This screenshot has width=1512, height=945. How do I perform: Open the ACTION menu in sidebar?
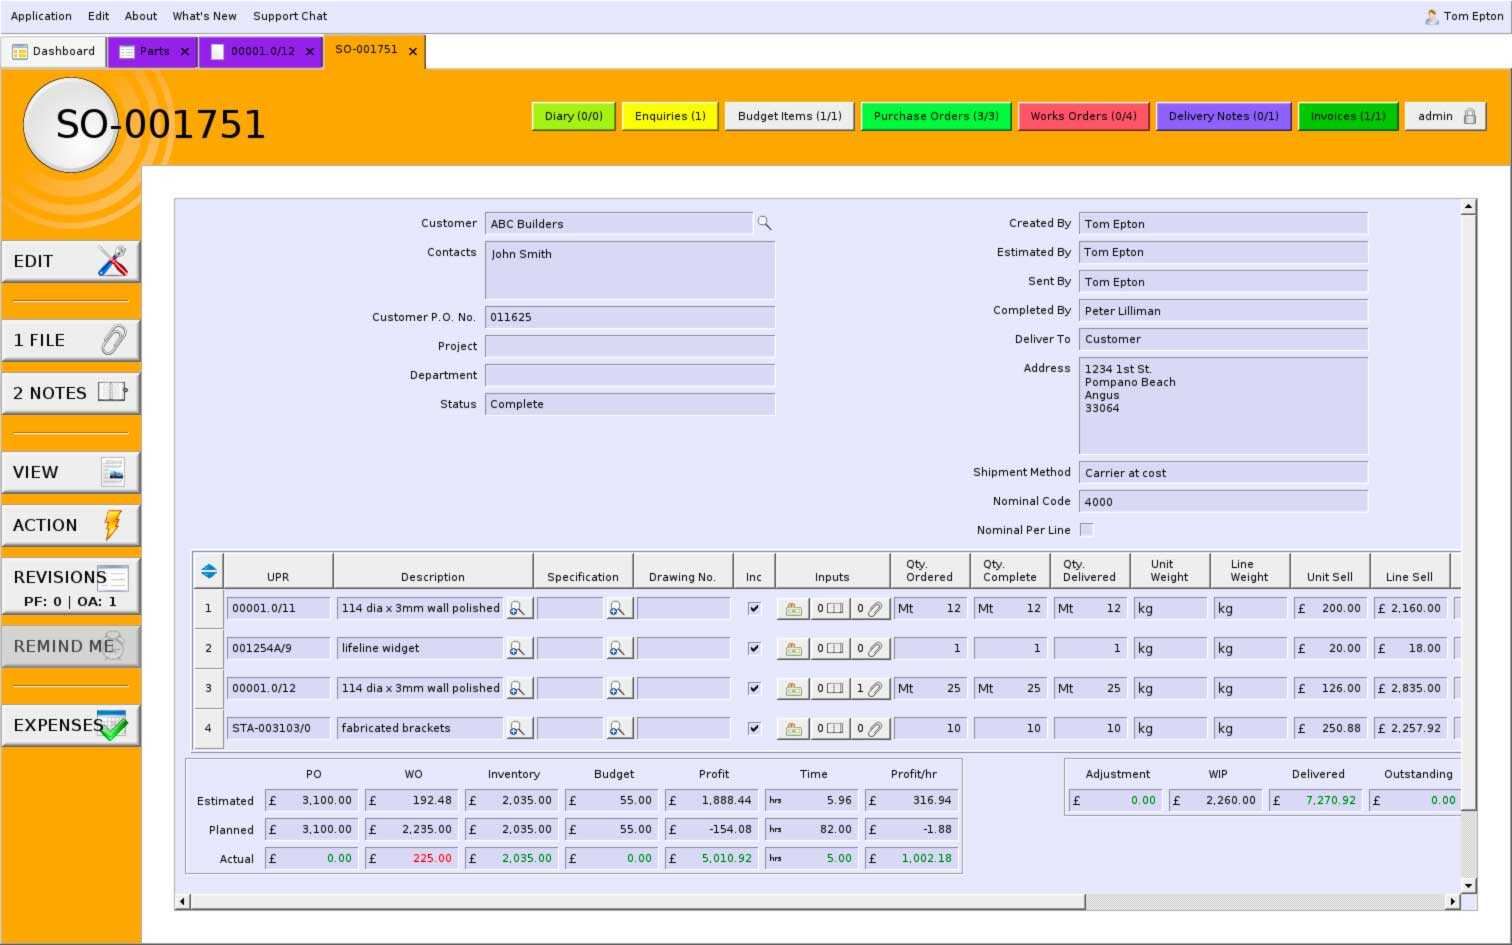click(70, 525)
